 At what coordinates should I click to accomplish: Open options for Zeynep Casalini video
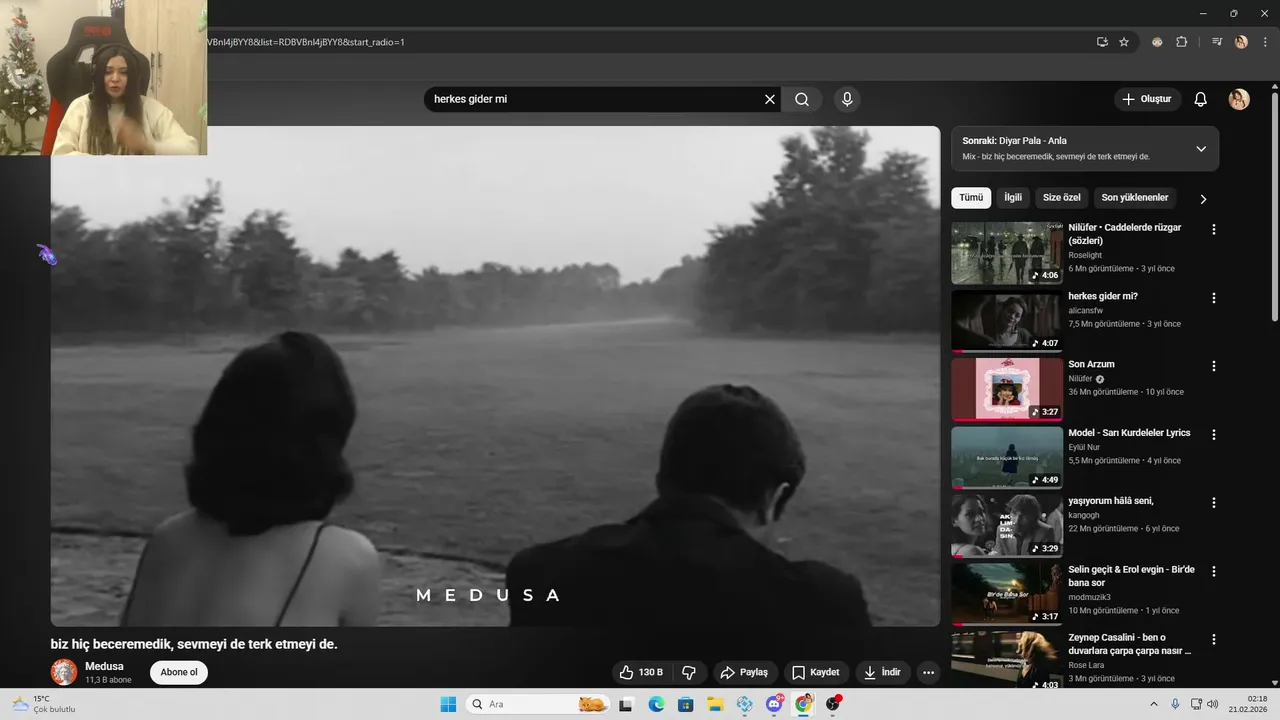[1214, 639]
